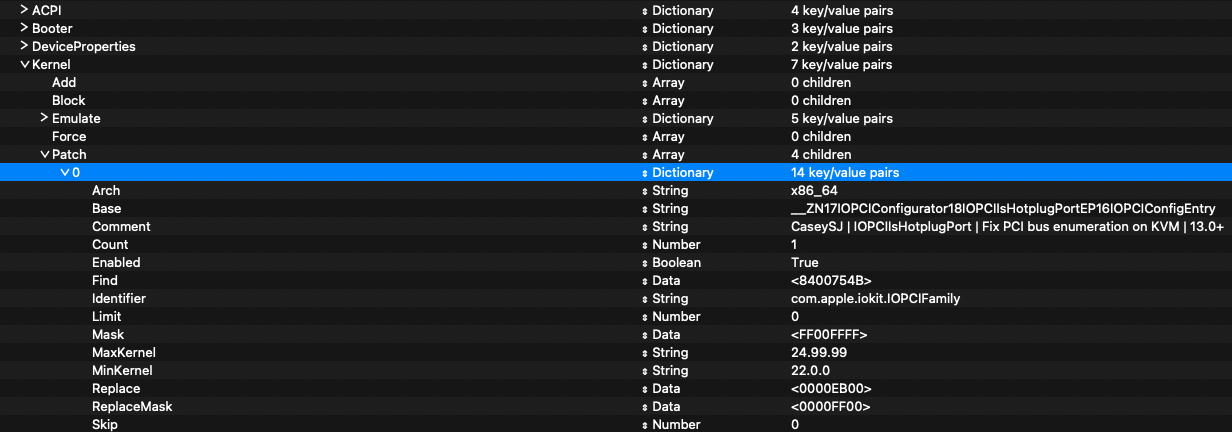The image size is (1232, 432).
Task: Collapse patch item 0 disclosure arrow
Action: click(65, 172)
